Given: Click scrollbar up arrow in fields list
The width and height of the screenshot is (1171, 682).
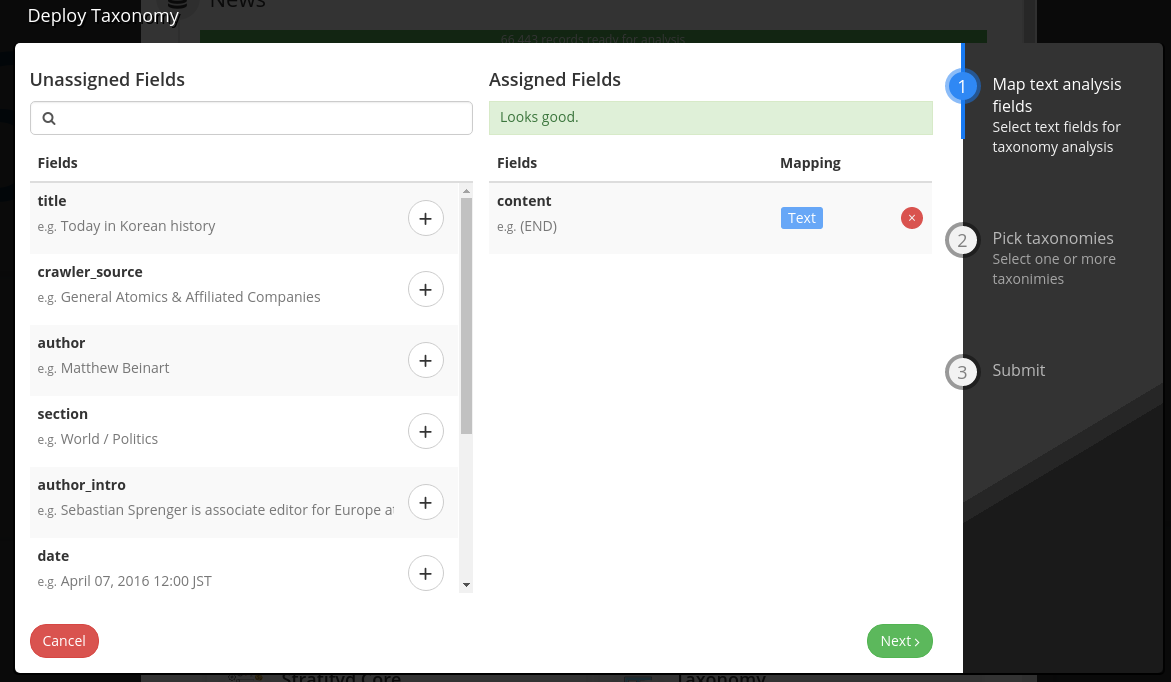Looking at the screenshot, I should (x=467, y=191).
